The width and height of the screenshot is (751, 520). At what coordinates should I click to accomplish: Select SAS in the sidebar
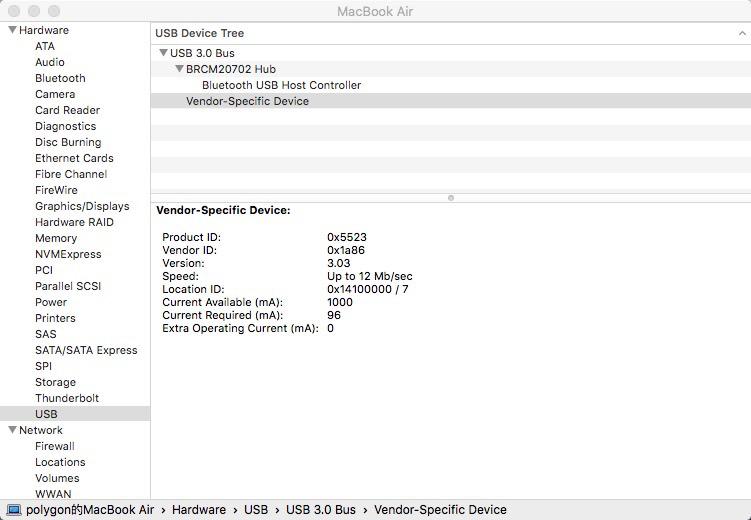[x=46, y=334]
